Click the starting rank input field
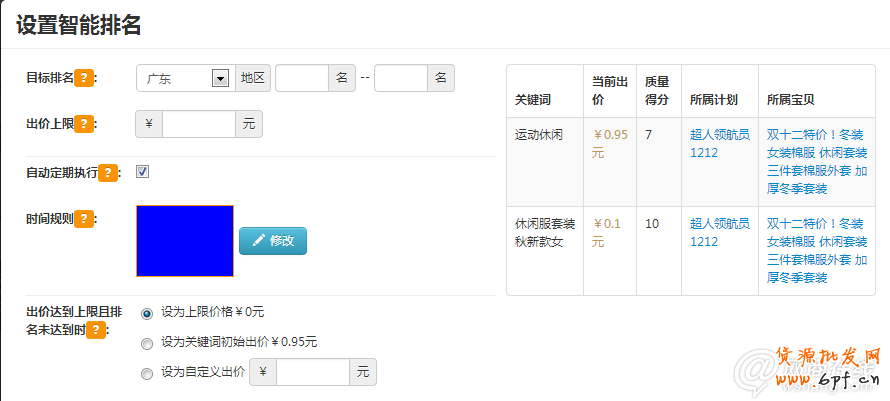Image resolution: width=890 pixels, height=401 pixels. pos(301,78)
